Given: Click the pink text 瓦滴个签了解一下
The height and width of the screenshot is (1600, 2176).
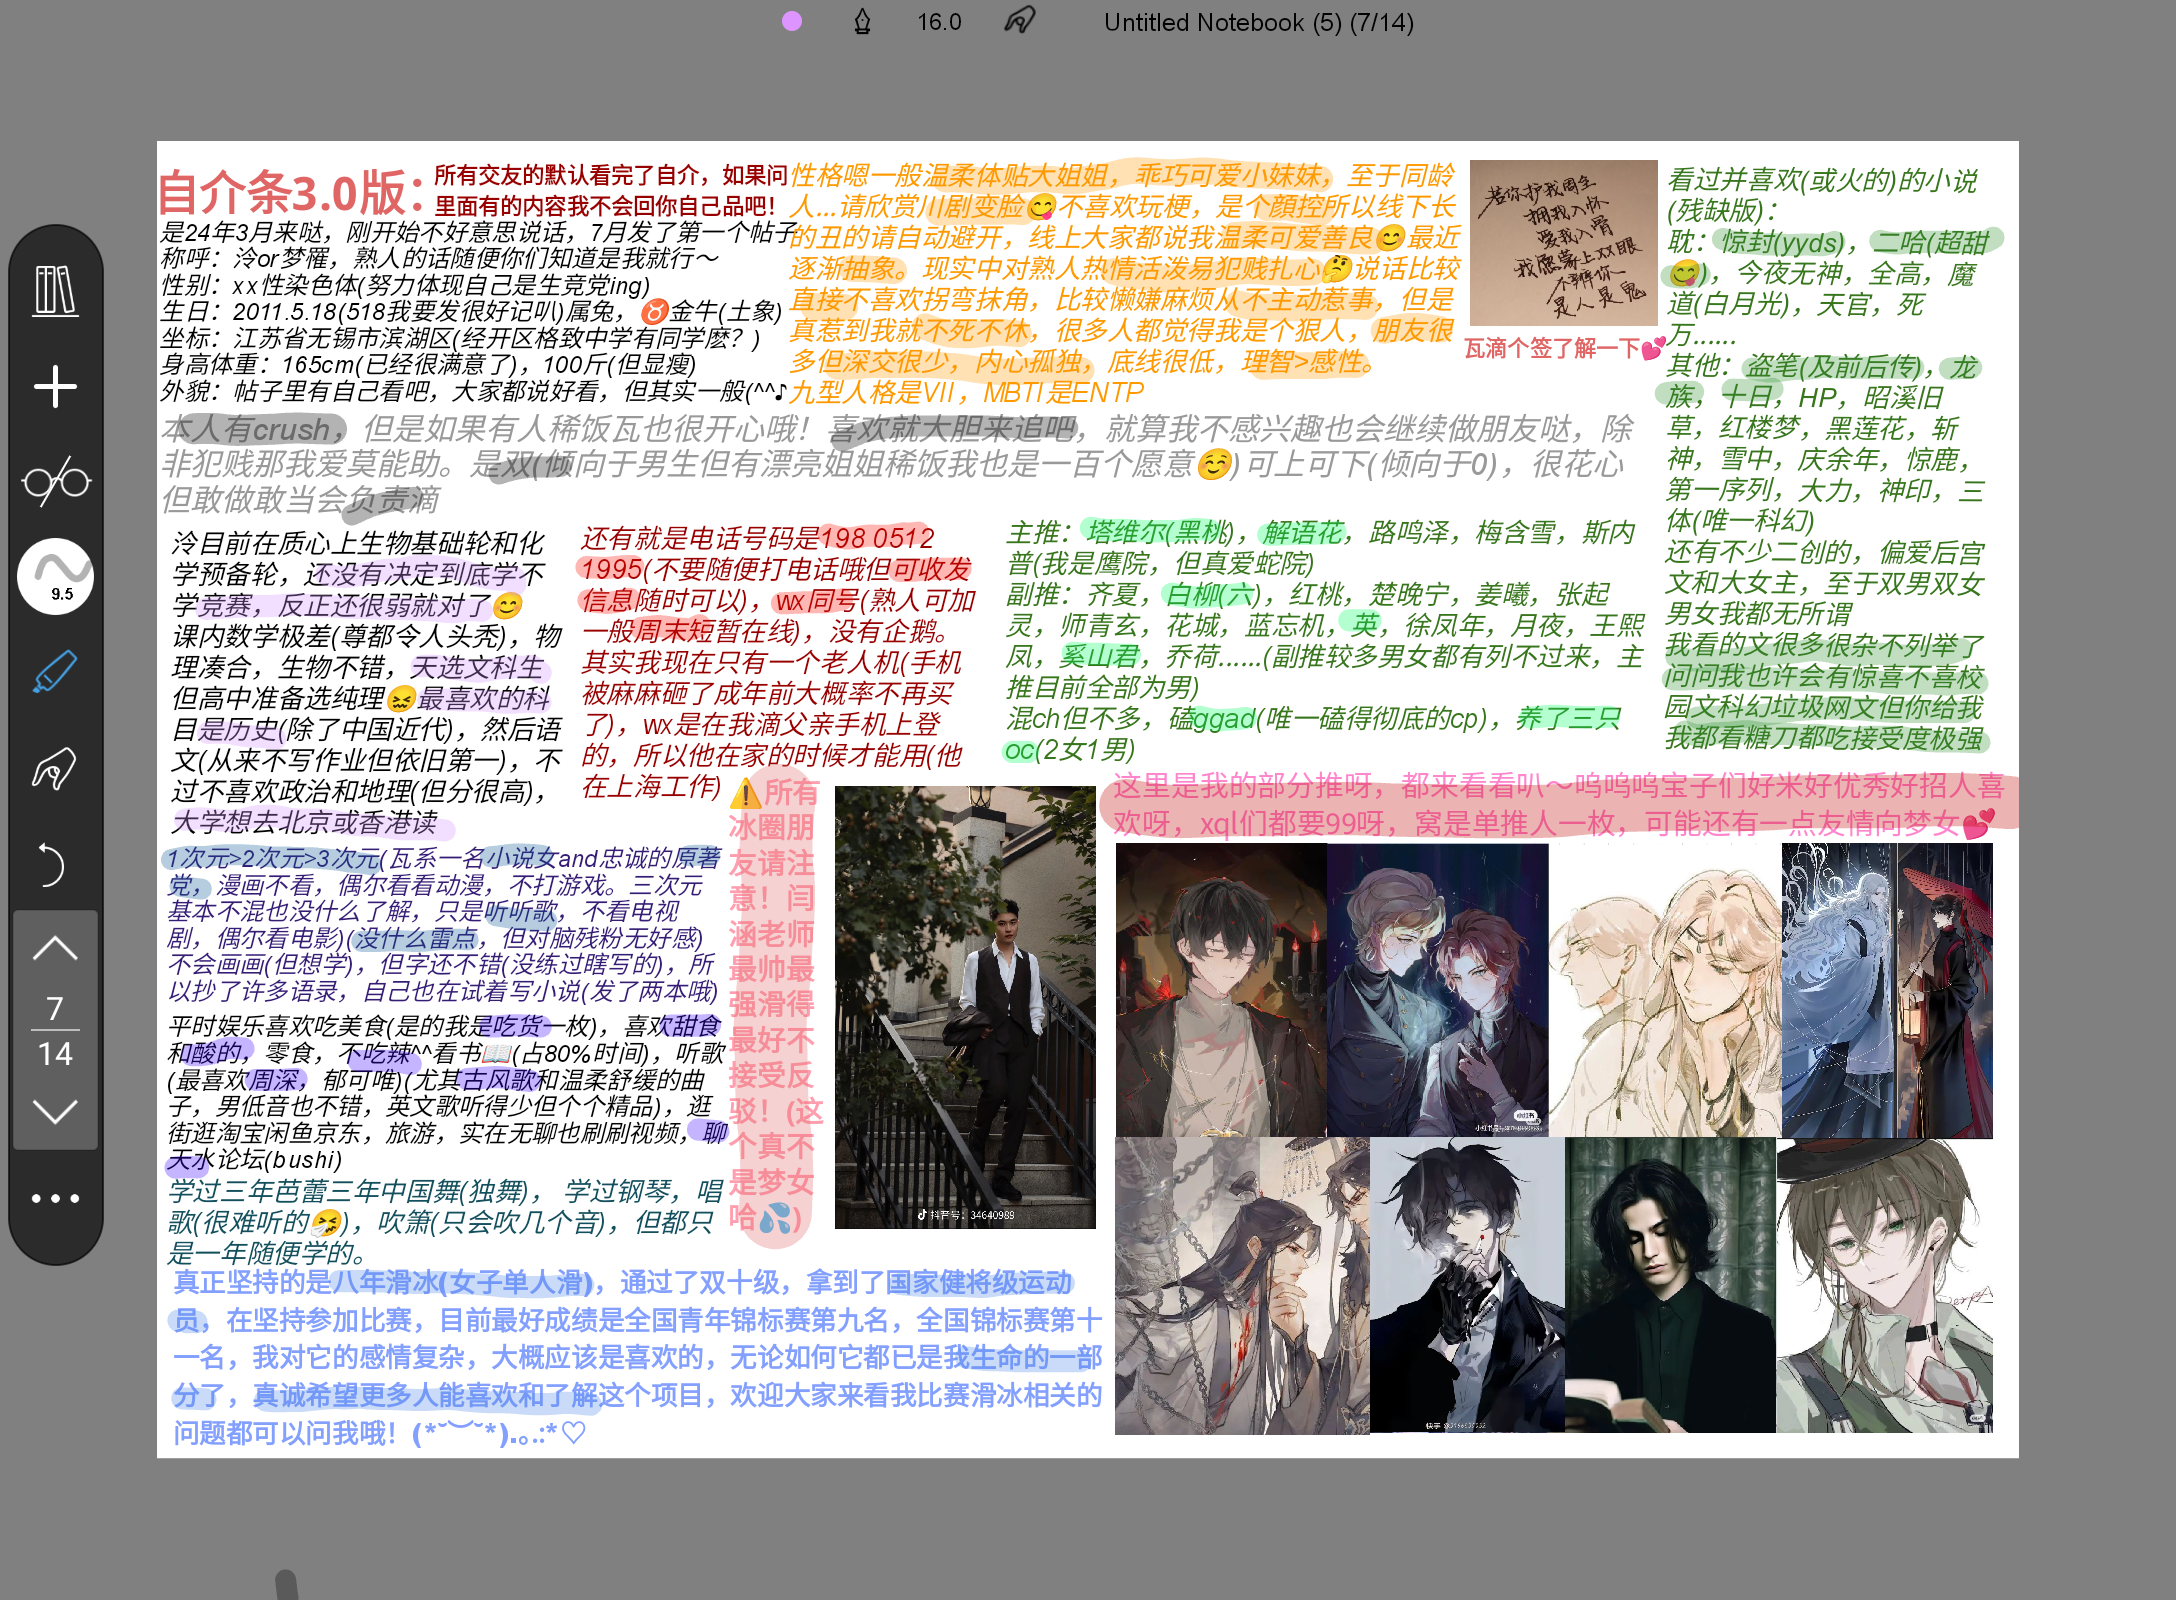Looking at the screenshot, I should (1563, 348).
